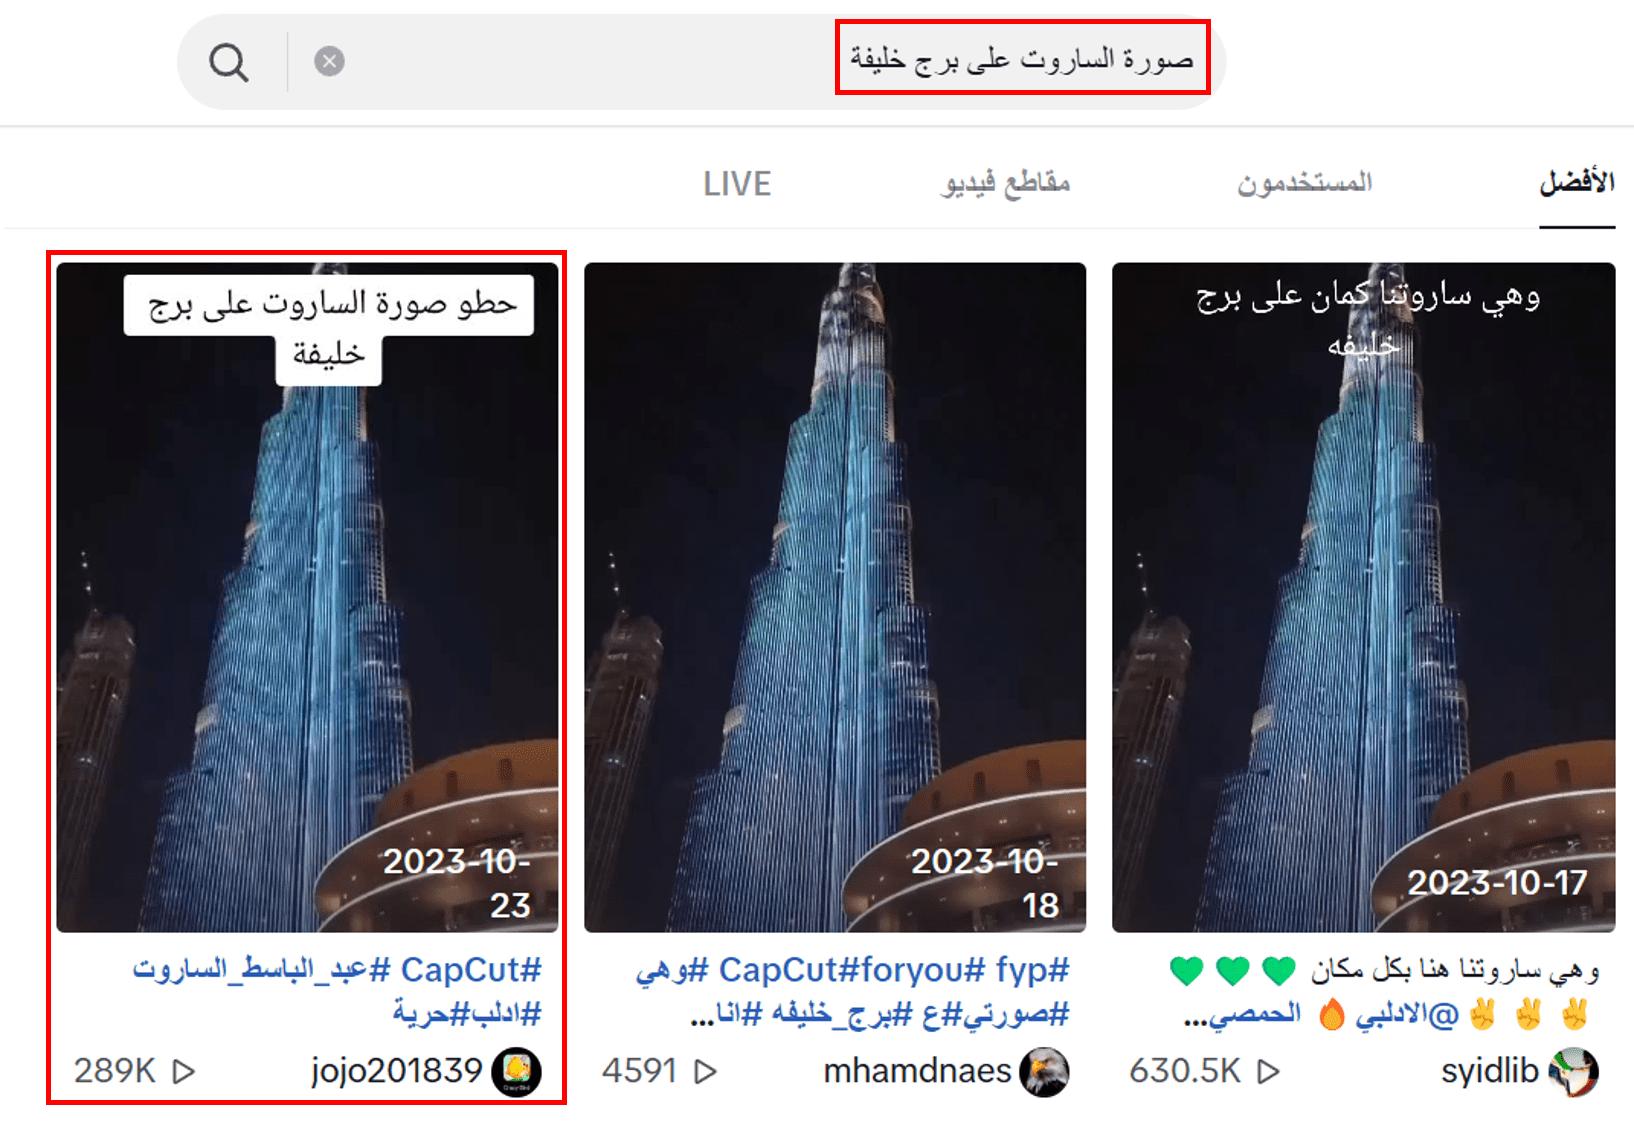Viewport: 1634px width, 1125px height.
Task: Click play icon next to 289K views
Action: click(x=184, y=1071)
